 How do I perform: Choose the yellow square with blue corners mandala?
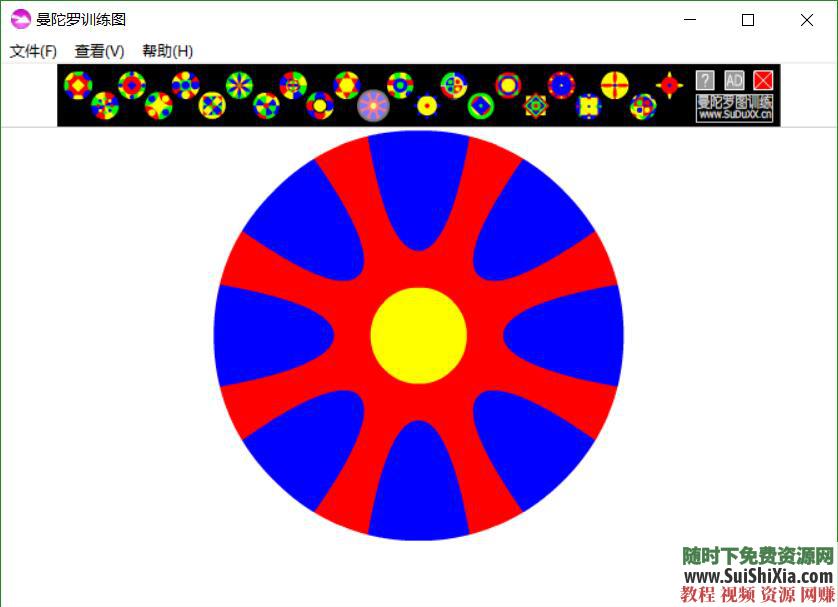[x=589, y=105]
